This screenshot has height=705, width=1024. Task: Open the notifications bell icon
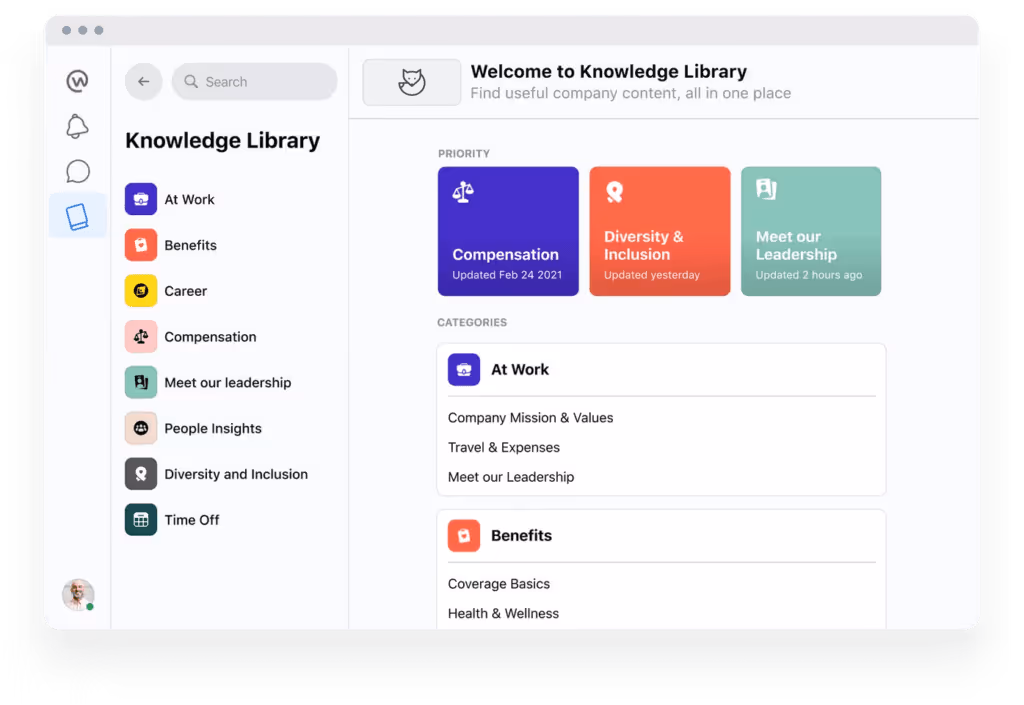coord(77,126)
